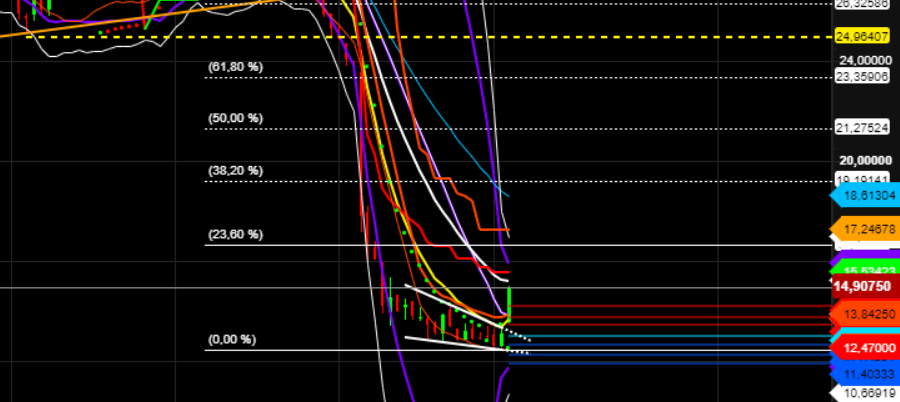Select the red 12,47000 price tag
Image resolution: width=900 pixels, height=402 pixels.
coord(866,349)
